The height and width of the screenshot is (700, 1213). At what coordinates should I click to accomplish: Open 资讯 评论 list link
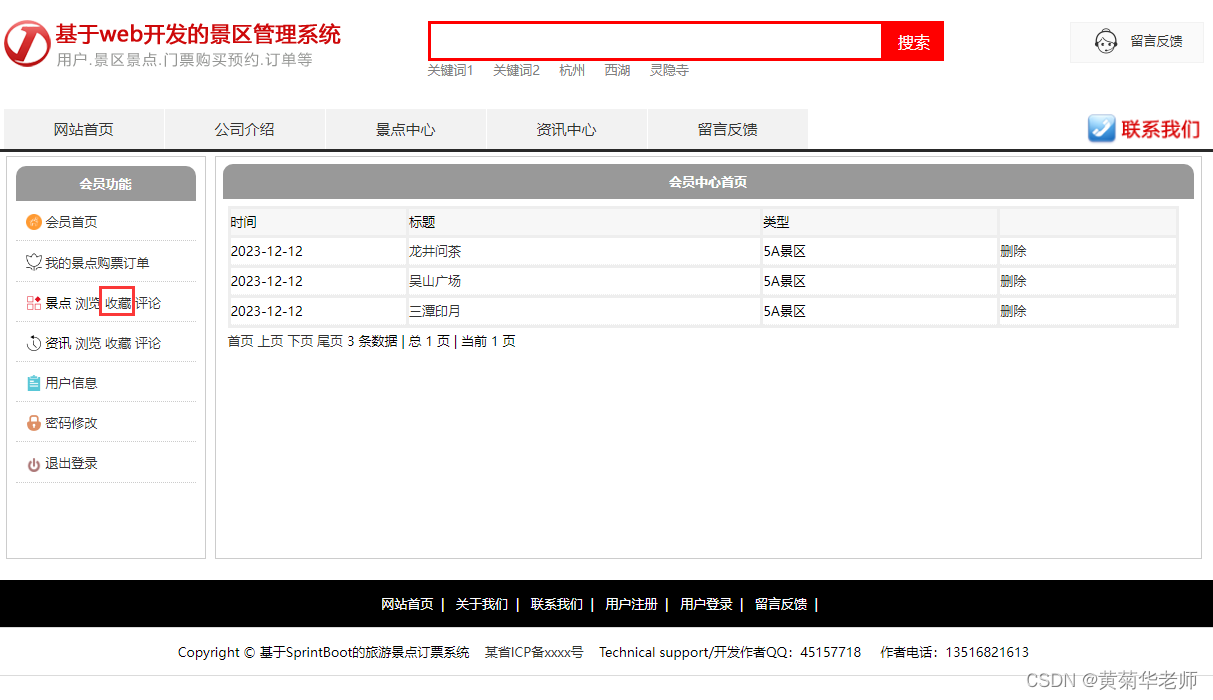pos(148,343)
